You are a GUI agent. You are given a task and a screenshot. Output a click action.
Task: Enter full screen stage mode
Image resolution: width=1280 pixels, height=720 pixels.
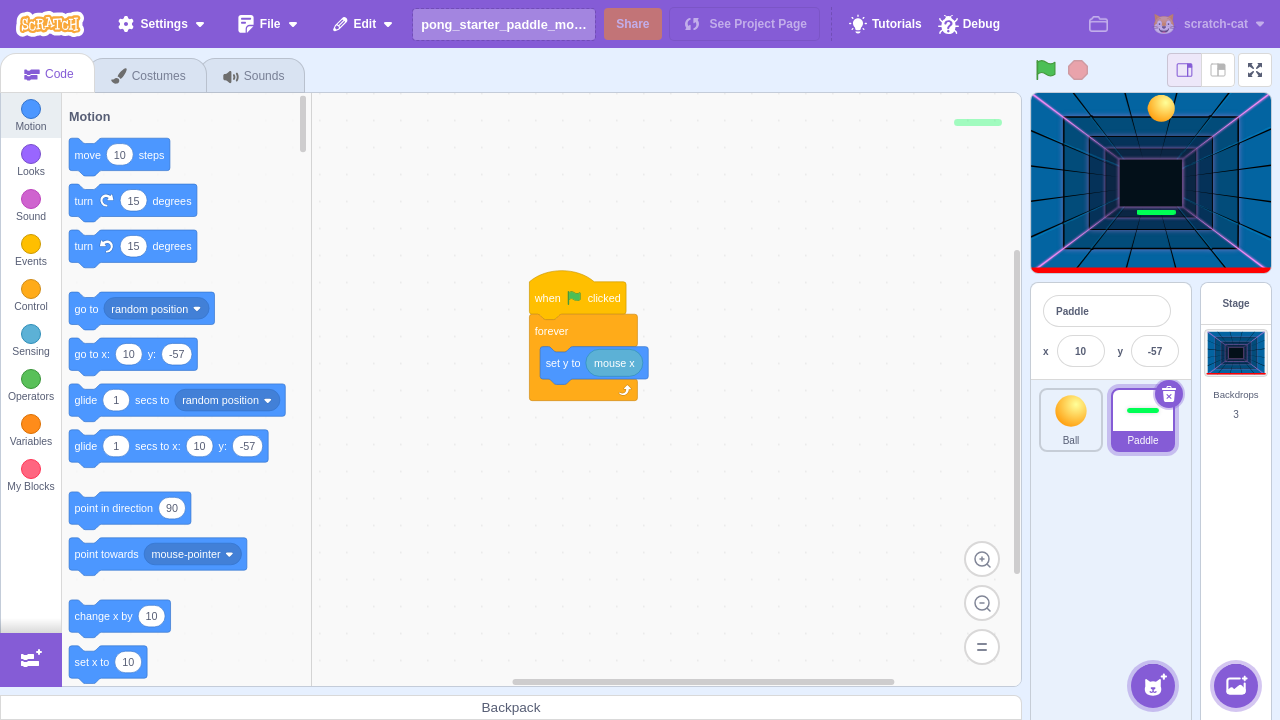point(1254,70)
